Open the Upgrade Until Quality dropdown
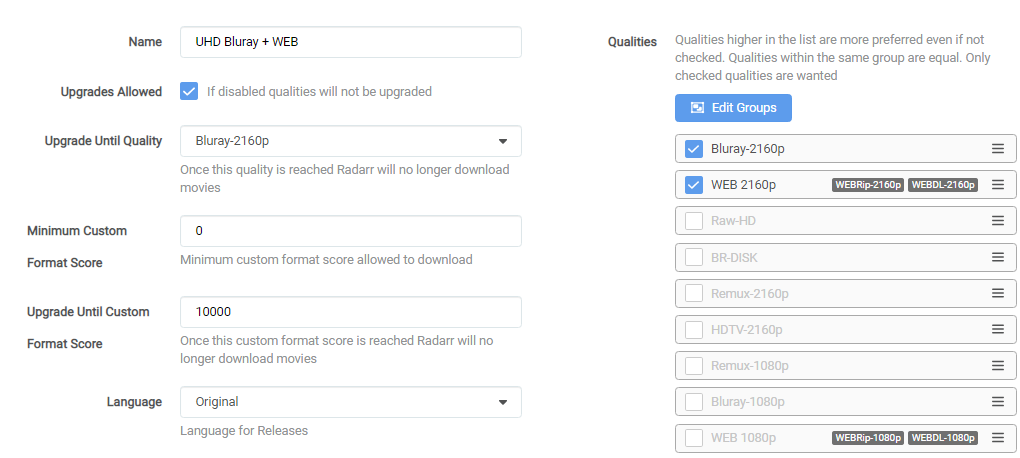 (x=350, y=141)
